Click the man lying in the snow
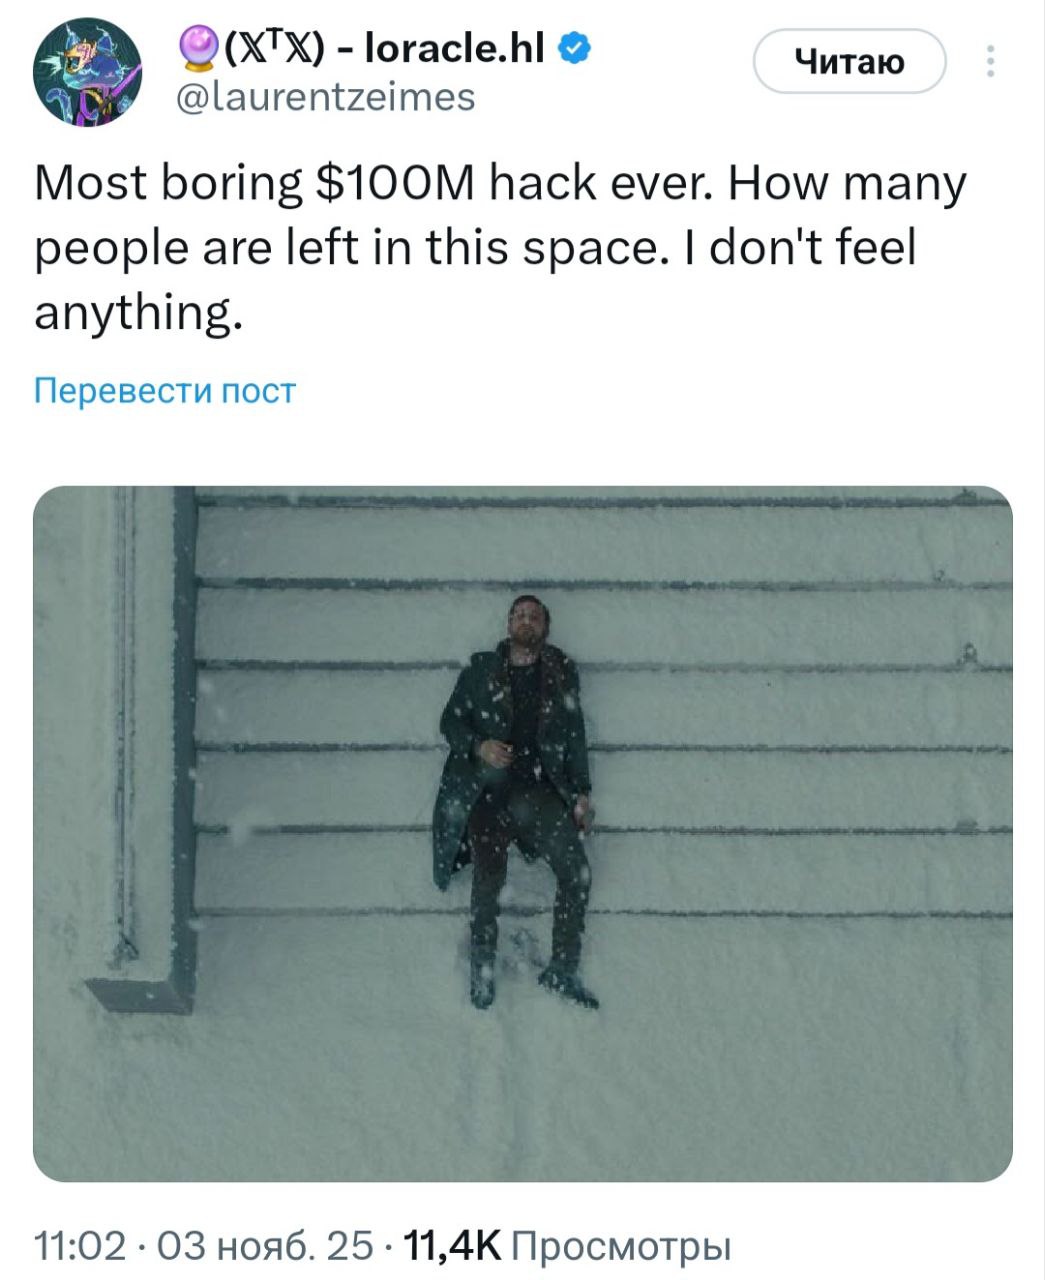Screen dimensions: 1045x1280 click(x=515, y=770)
